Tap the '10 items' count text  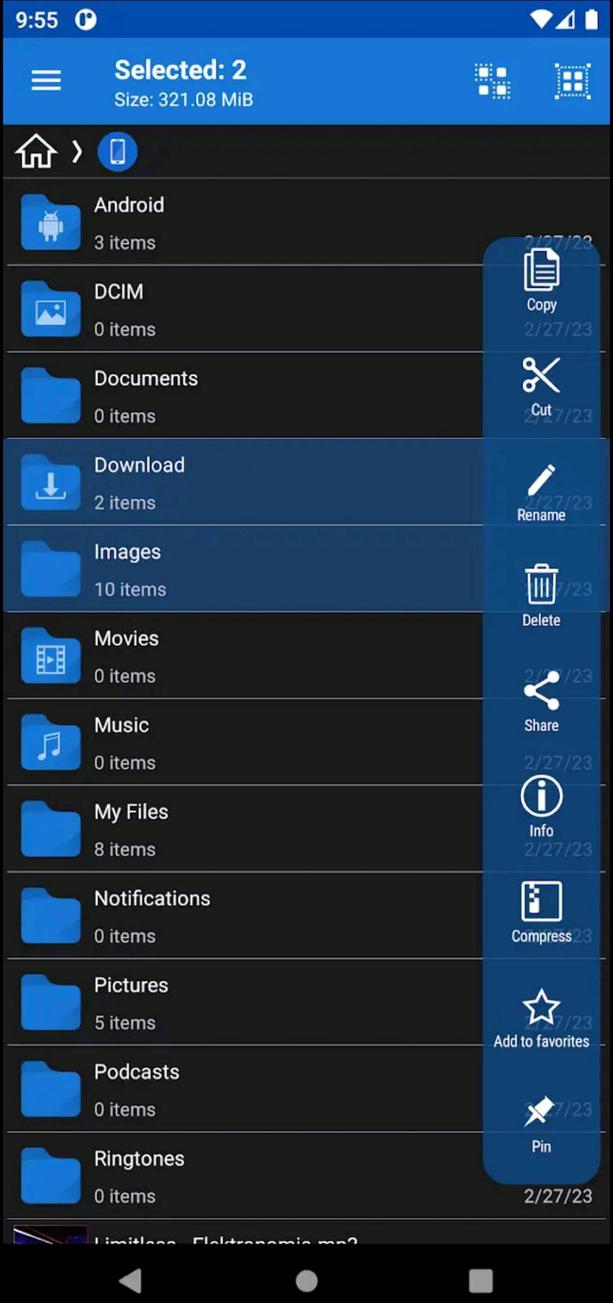[130, 590]
